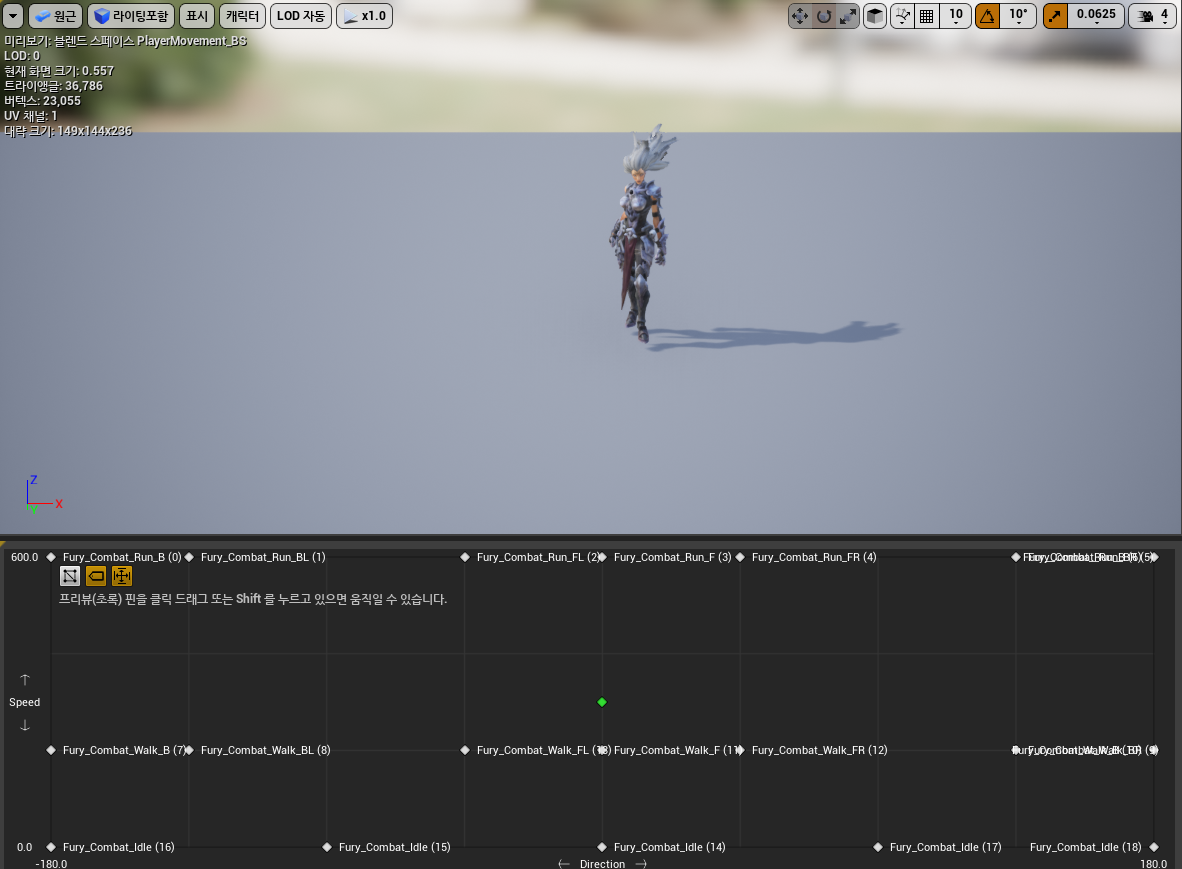Select the Fury_Combat_Idle (14) sample point
The height and width of the screenshot is (869, 1182).
click(602, 847)
